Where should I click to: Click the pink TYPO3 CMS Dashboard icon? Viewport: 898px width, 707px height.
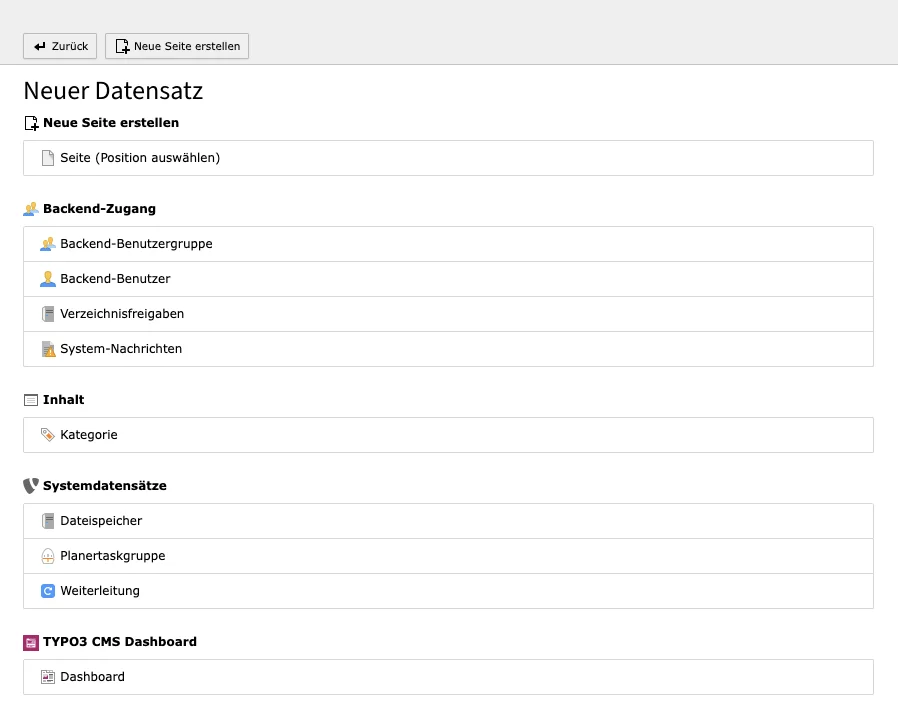30,641
